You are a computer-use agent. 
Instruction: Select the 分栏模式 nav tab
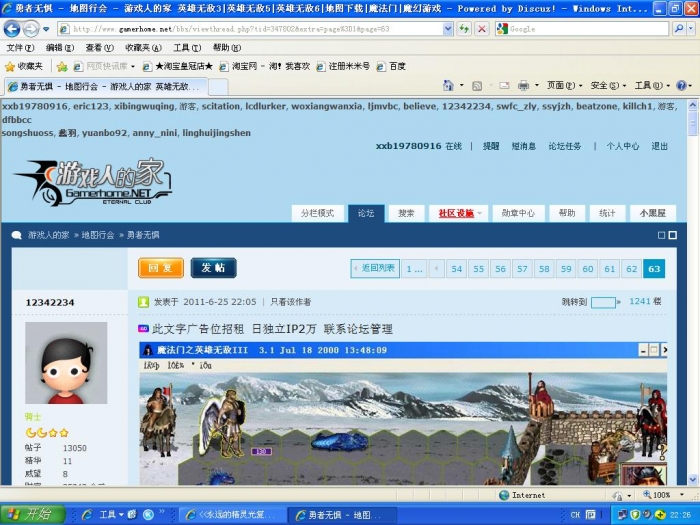317,213
